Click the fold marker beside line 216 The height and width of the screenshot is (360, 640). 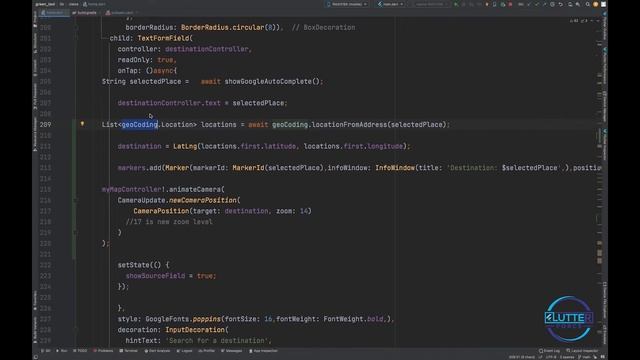(76, 200)
